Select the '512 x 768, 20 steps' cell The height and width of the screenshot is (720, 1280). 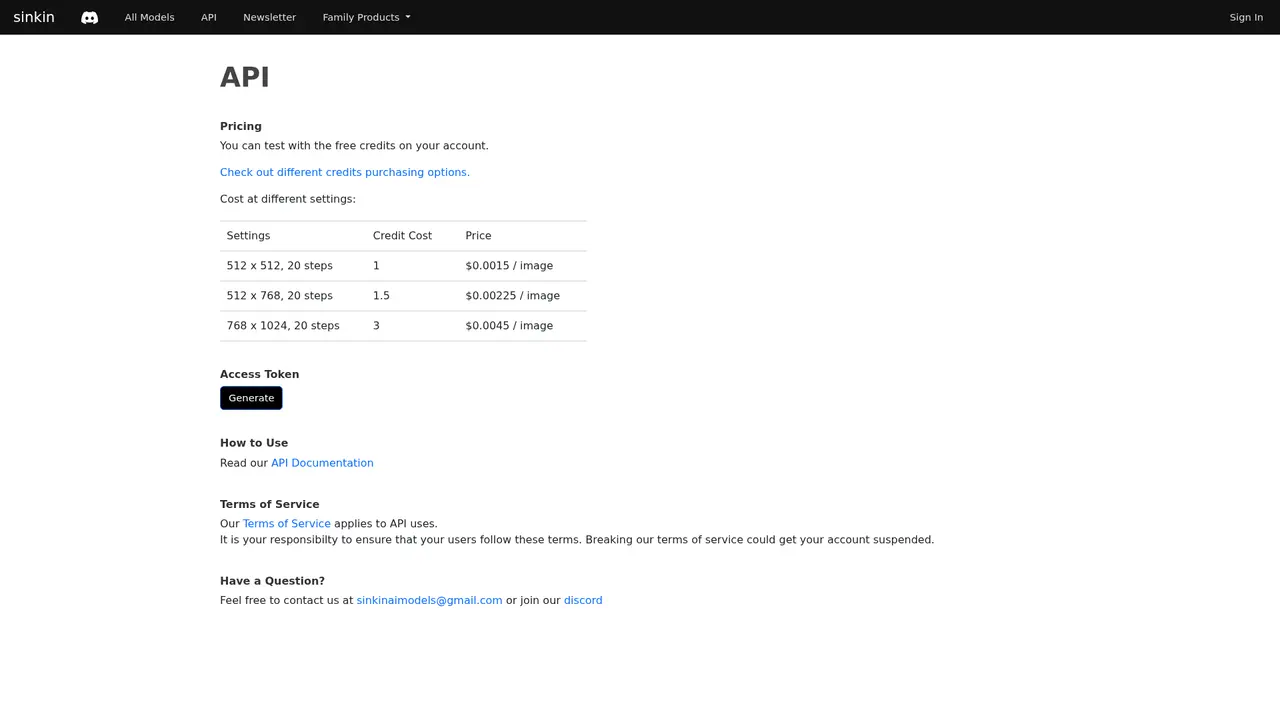pos(293,296)
